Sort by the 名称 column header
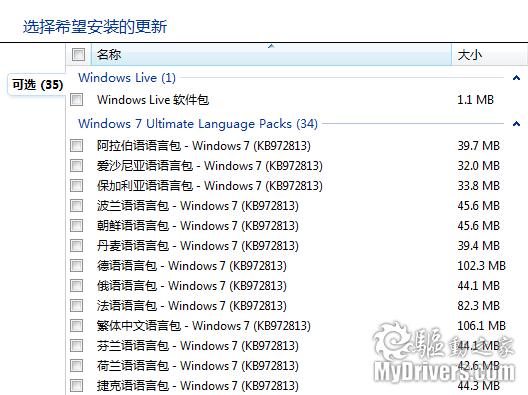The height and width of the screenshot is (395, 528). click(271, 54)
